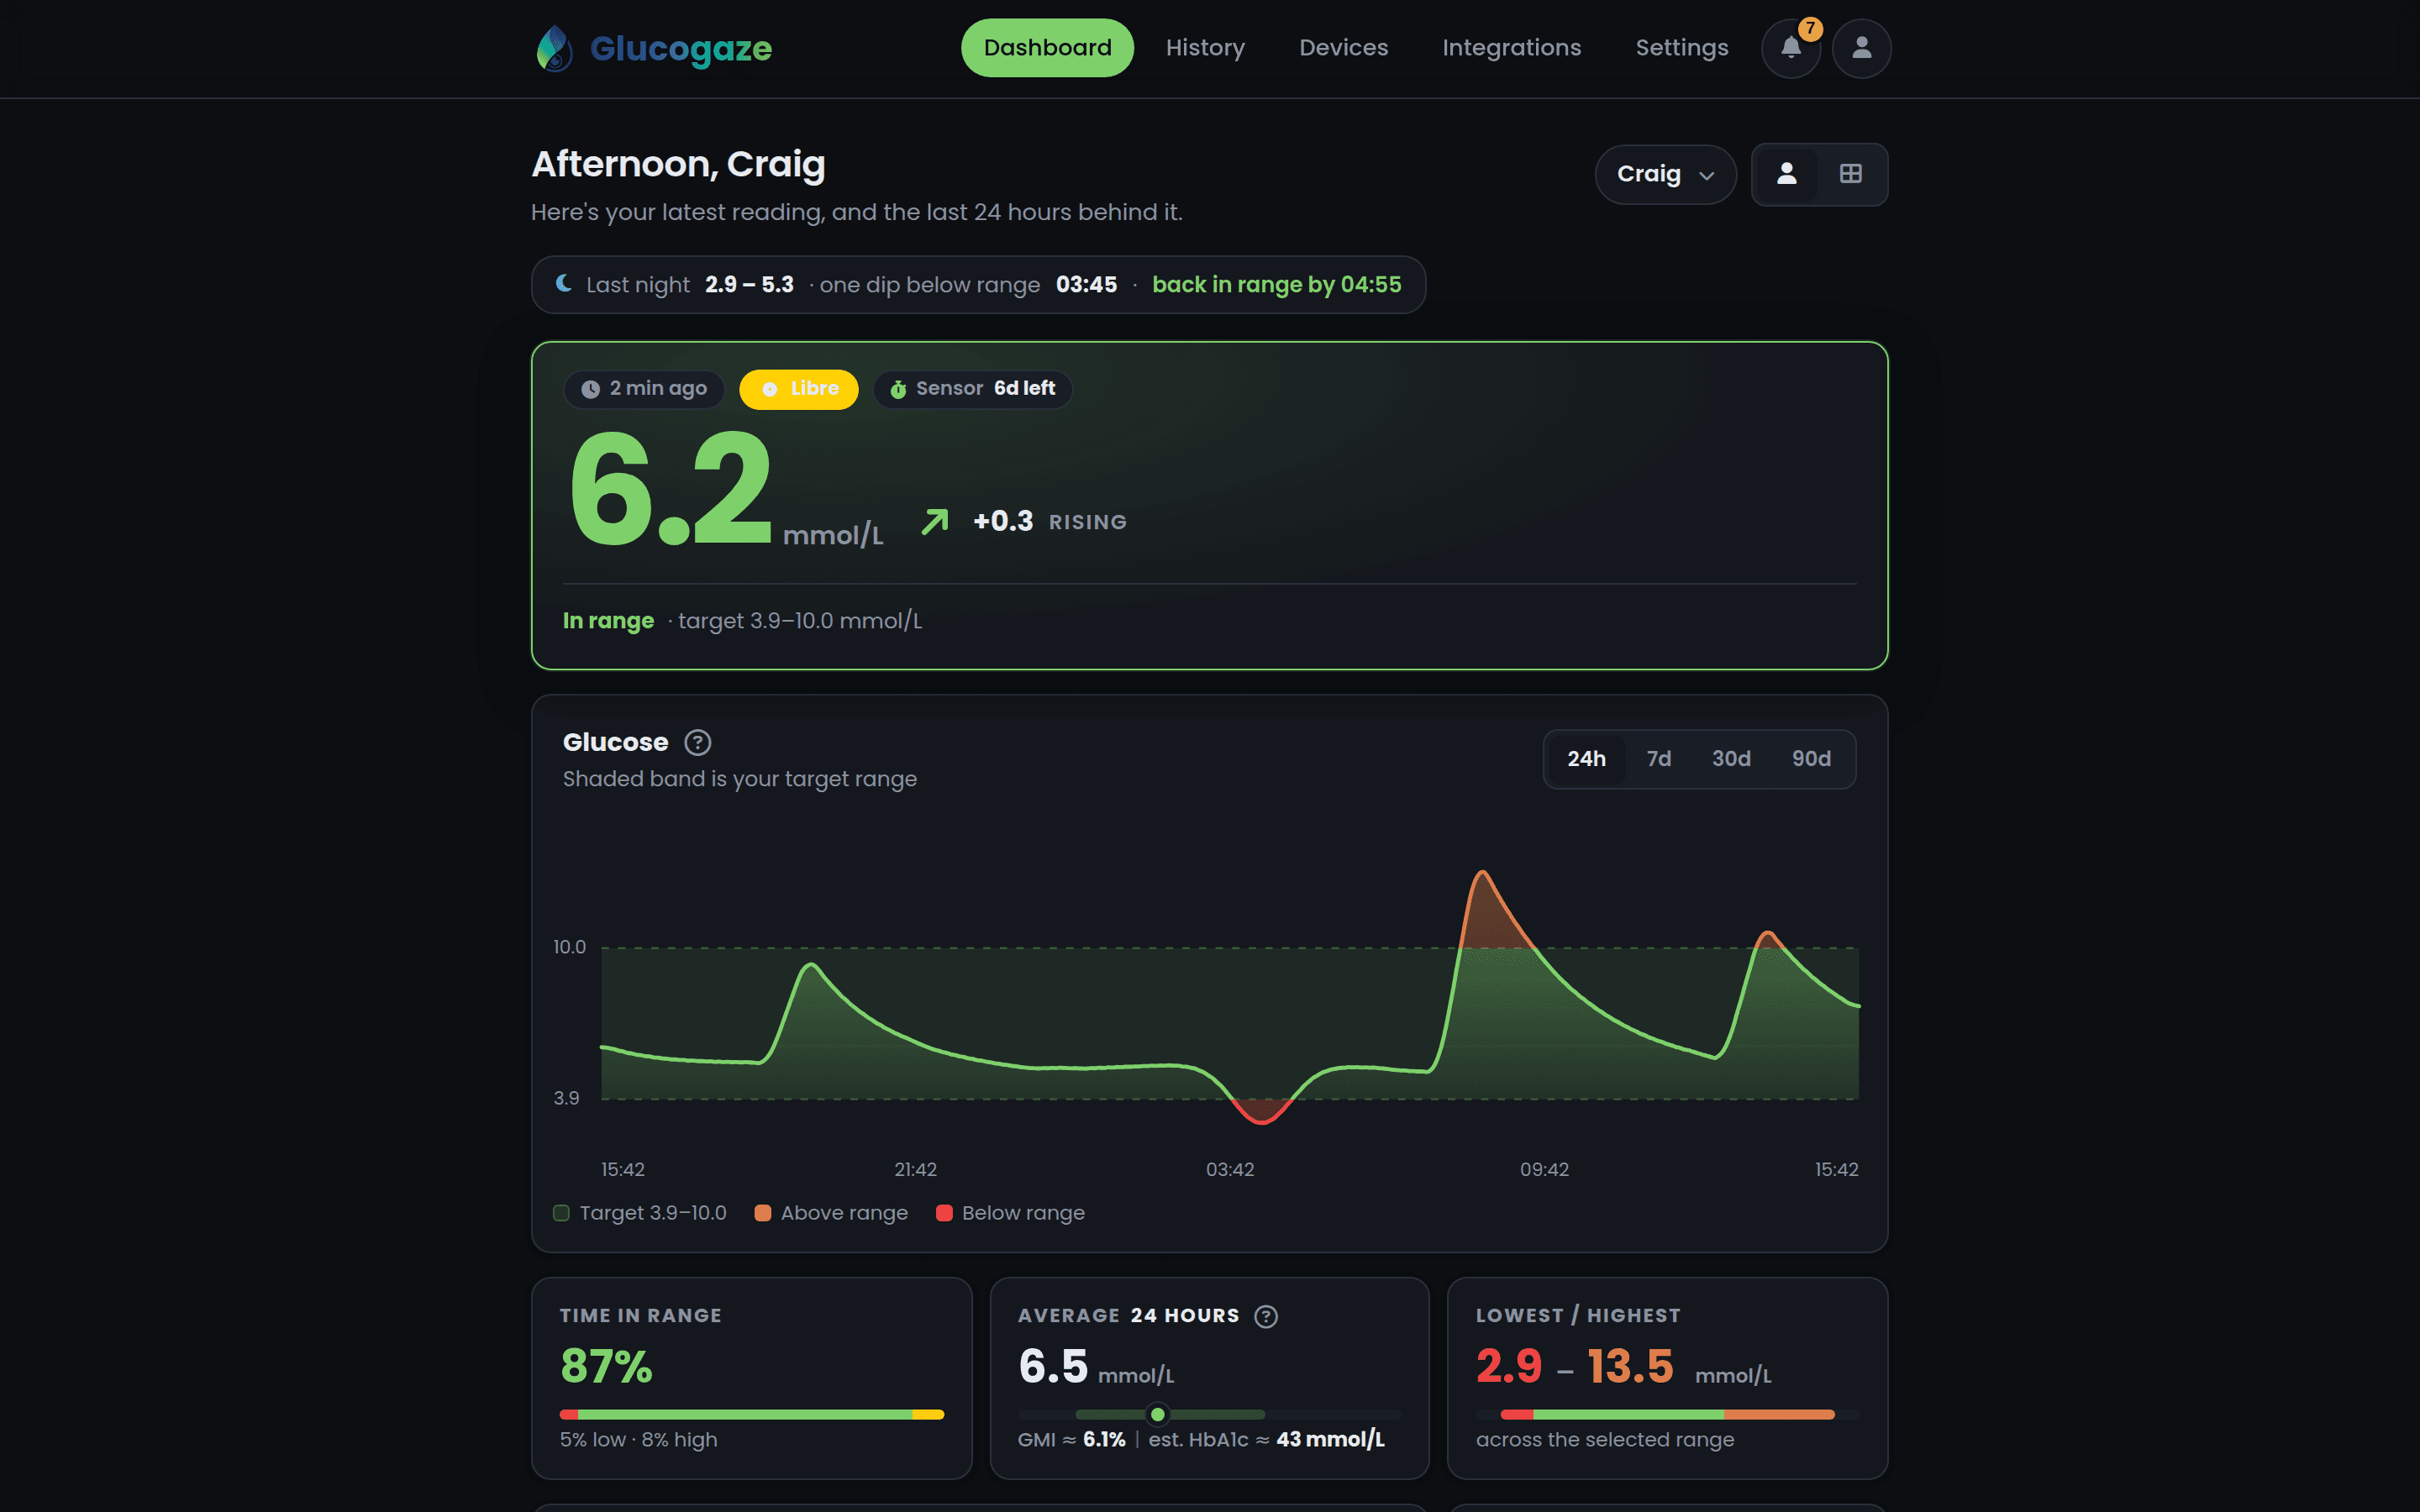Click the 03:42 axis time label
This screenshot has width=2420, height=1512.
point(1229,1170)
